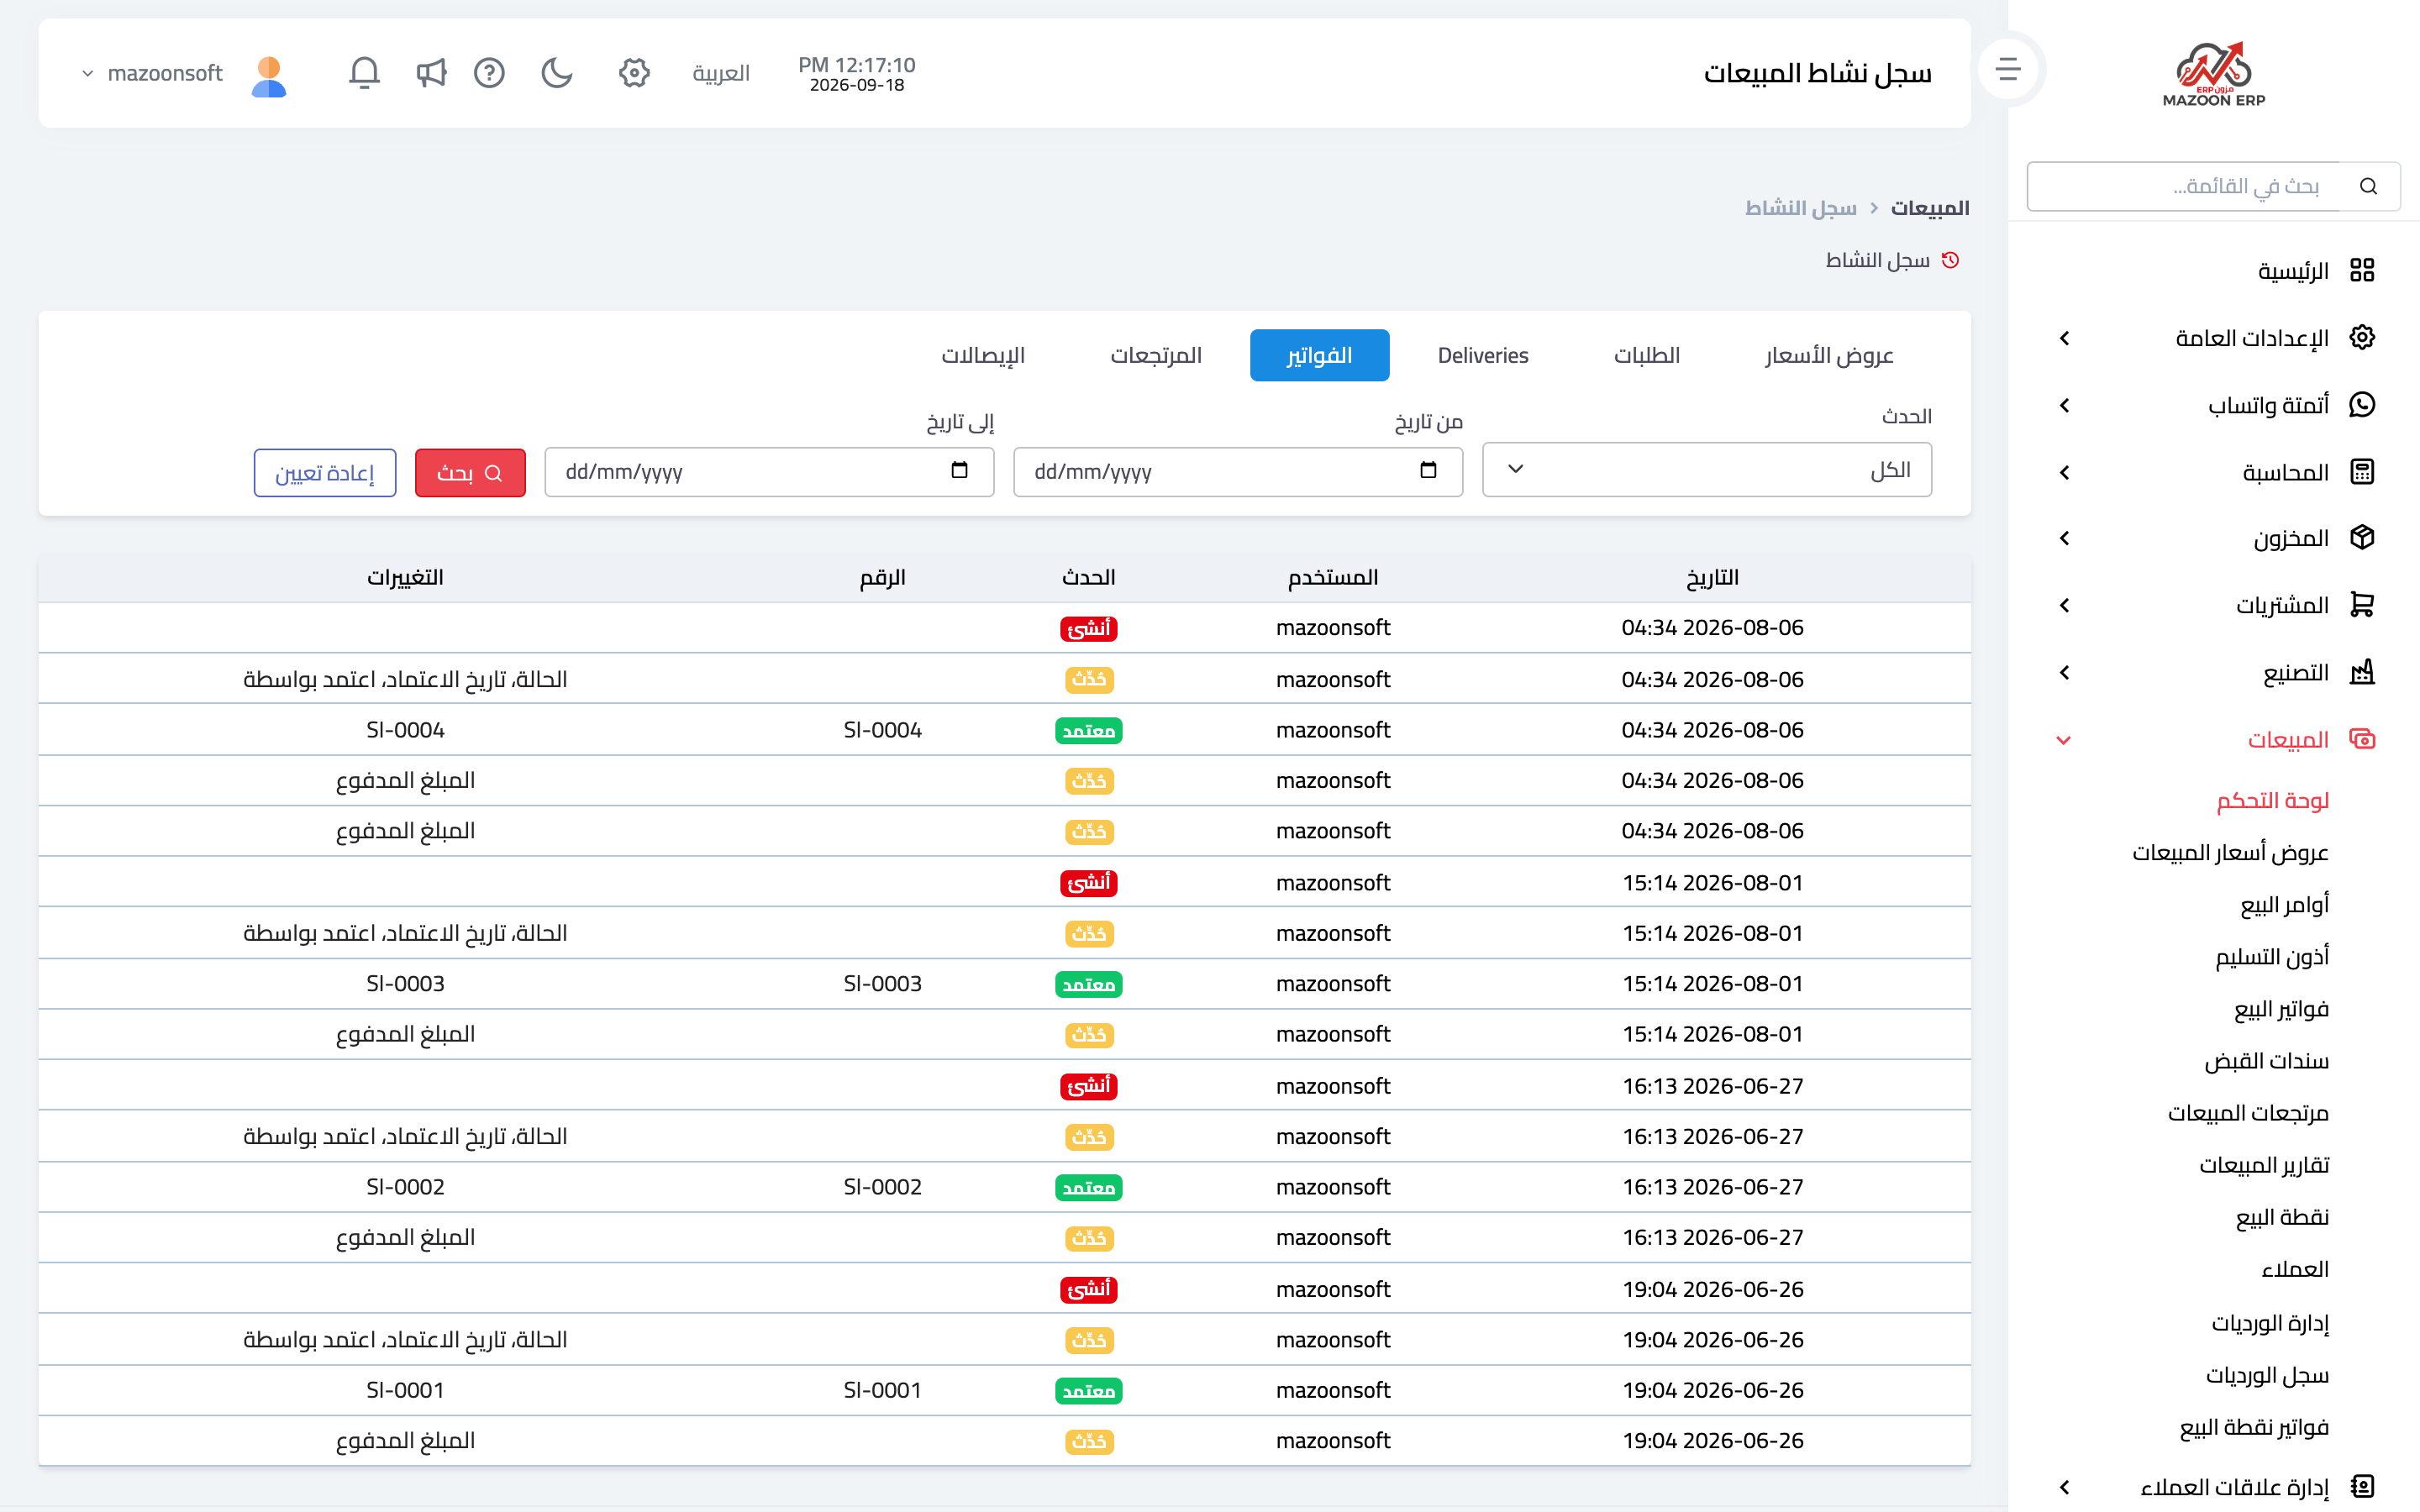Open calendar picker in إلى تاريخ field
Screen dimensions: 2420x1512
(x=959, y=470)
